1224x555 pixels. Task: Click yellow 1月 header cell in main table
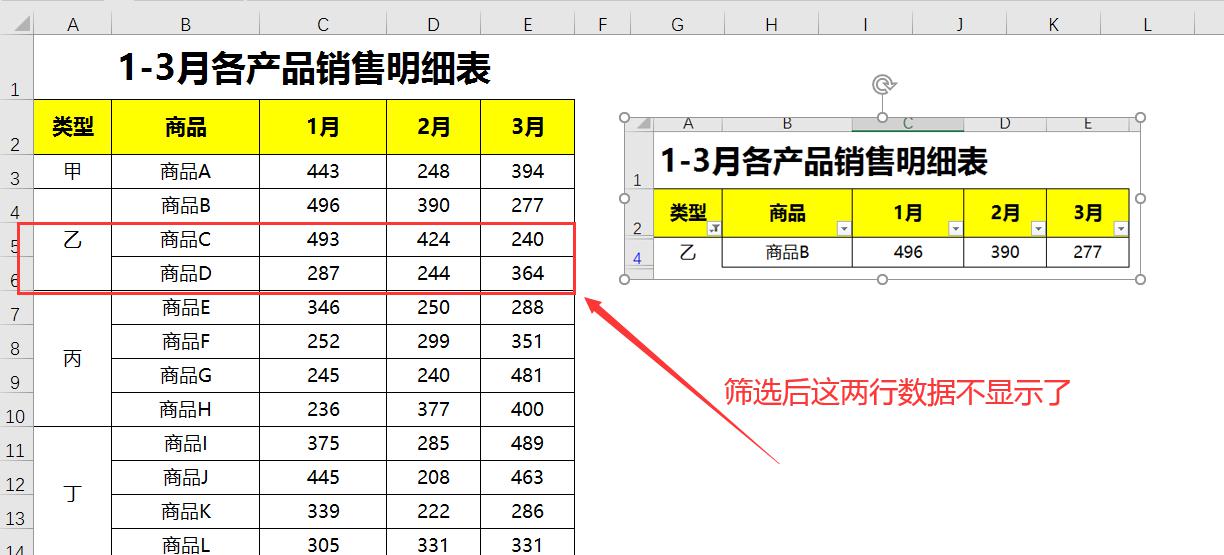[x=323, y=127]
